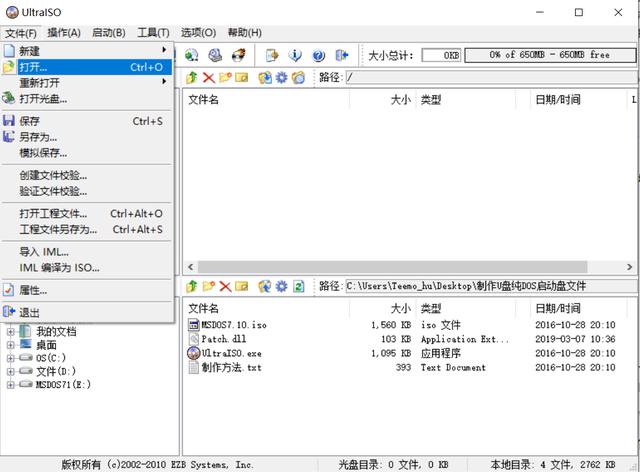
Task: Select 模拟保存... menu entry
Action: (87, 153)
